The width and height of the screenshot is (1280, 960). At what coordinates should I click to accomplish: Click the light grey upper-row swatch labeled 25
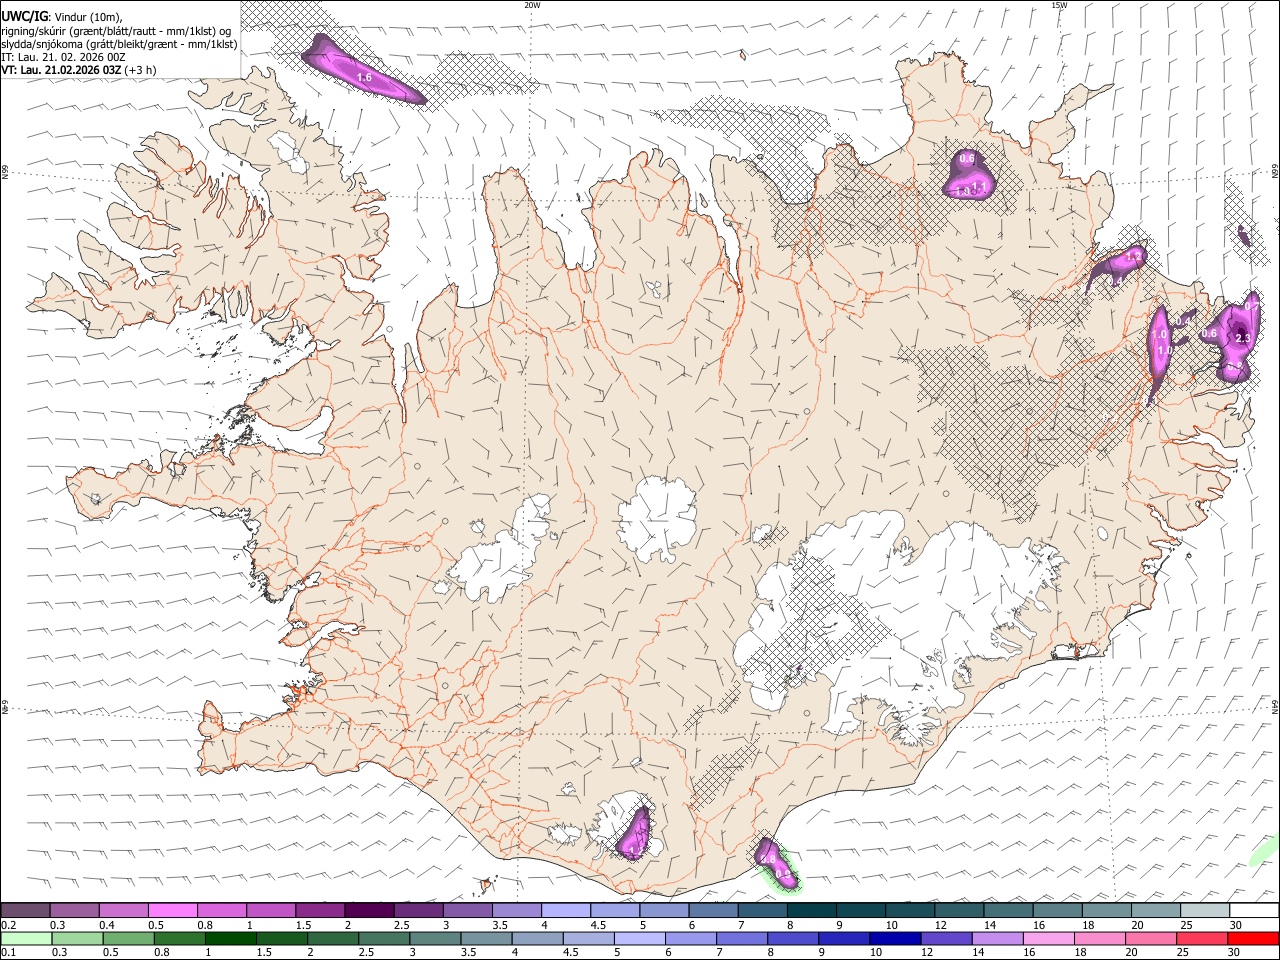1204,910
